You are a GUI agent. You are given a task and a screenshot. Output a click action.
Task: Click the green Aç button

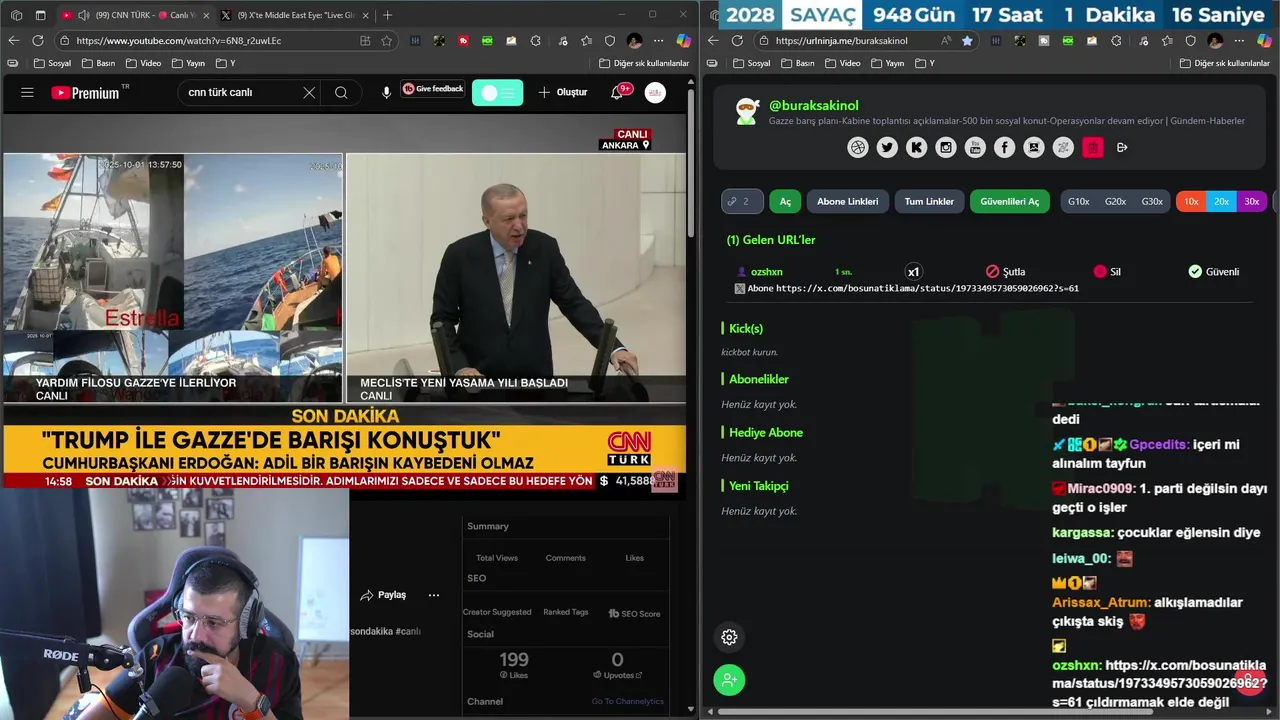click(x=785, y=201)
